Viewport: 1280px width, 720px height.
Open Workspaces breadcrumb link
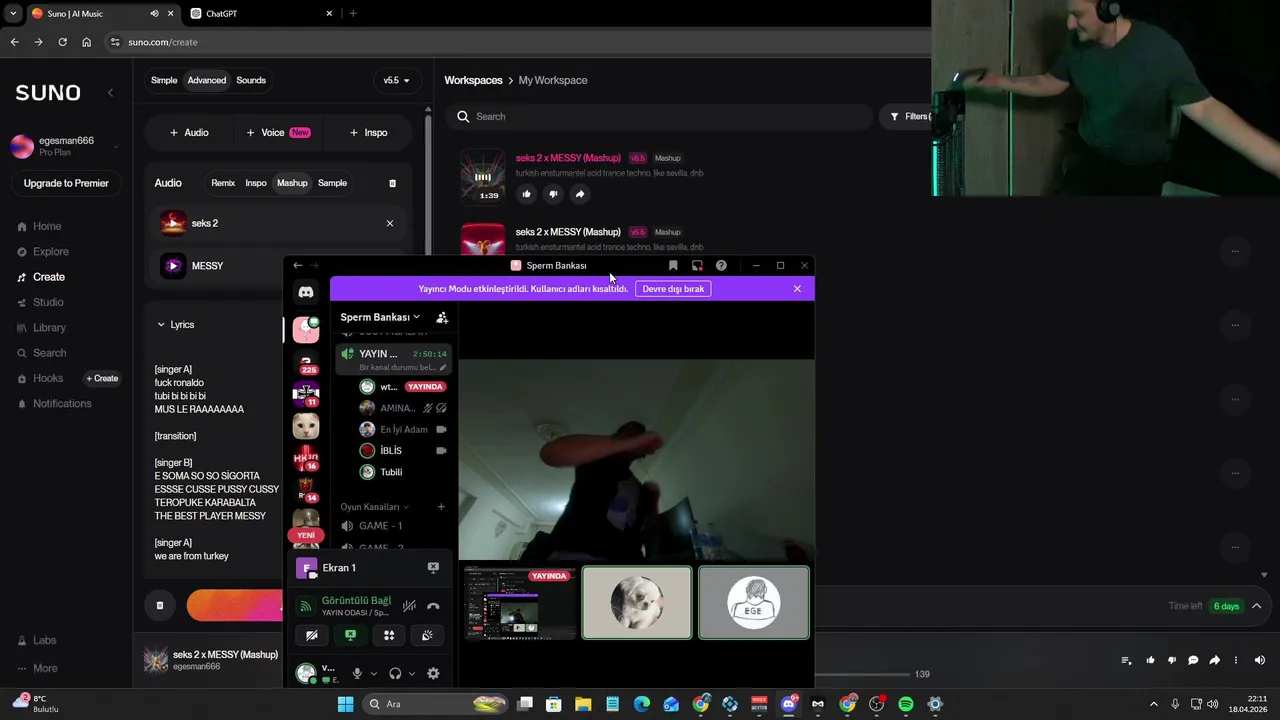(x=473, y=80)
